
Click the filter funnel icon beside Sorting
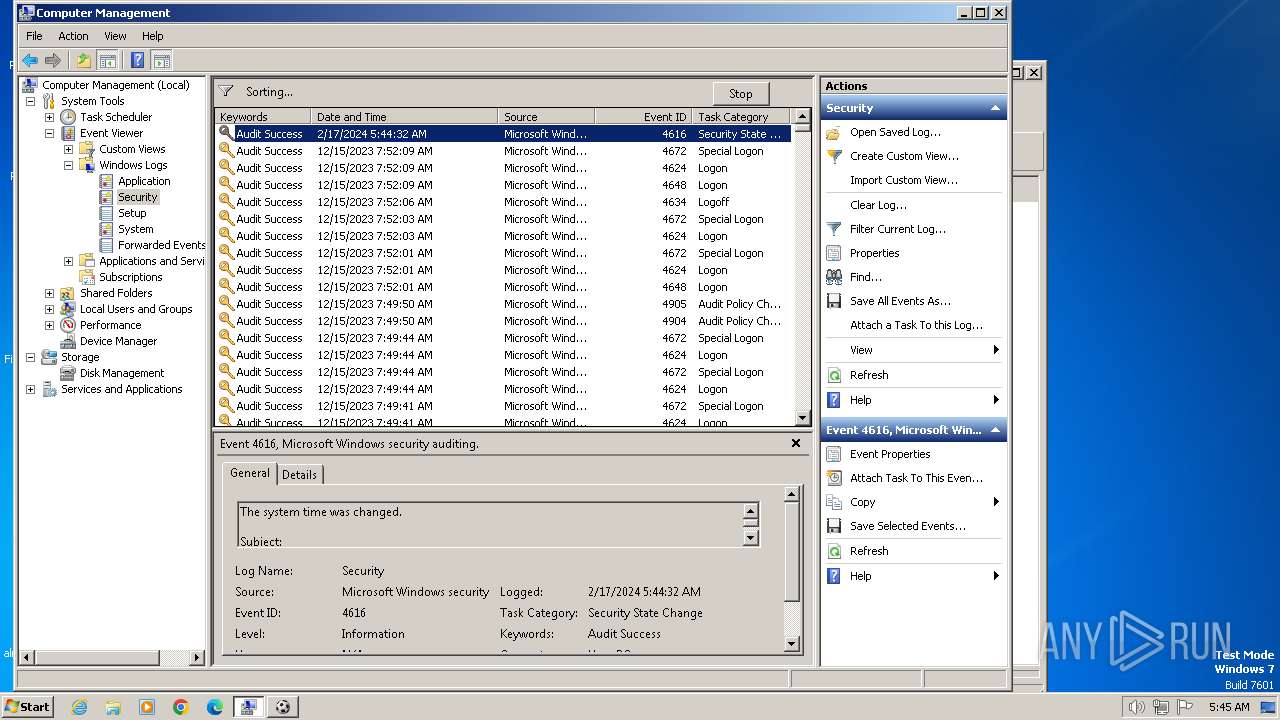pyautogui.click(x=226, y=91)
